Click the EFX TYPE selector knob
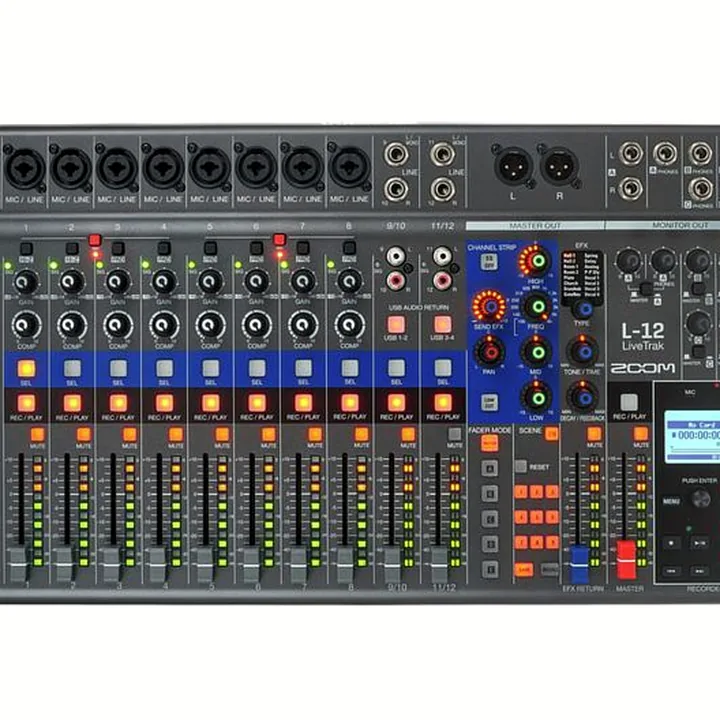Screen dimensions: 720x720 coord(584,309)
